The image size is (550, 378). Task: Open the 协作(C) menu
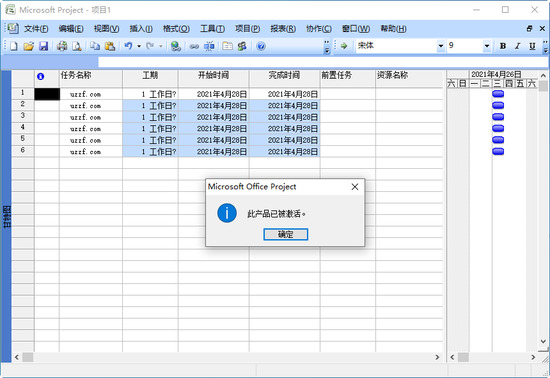318,29
